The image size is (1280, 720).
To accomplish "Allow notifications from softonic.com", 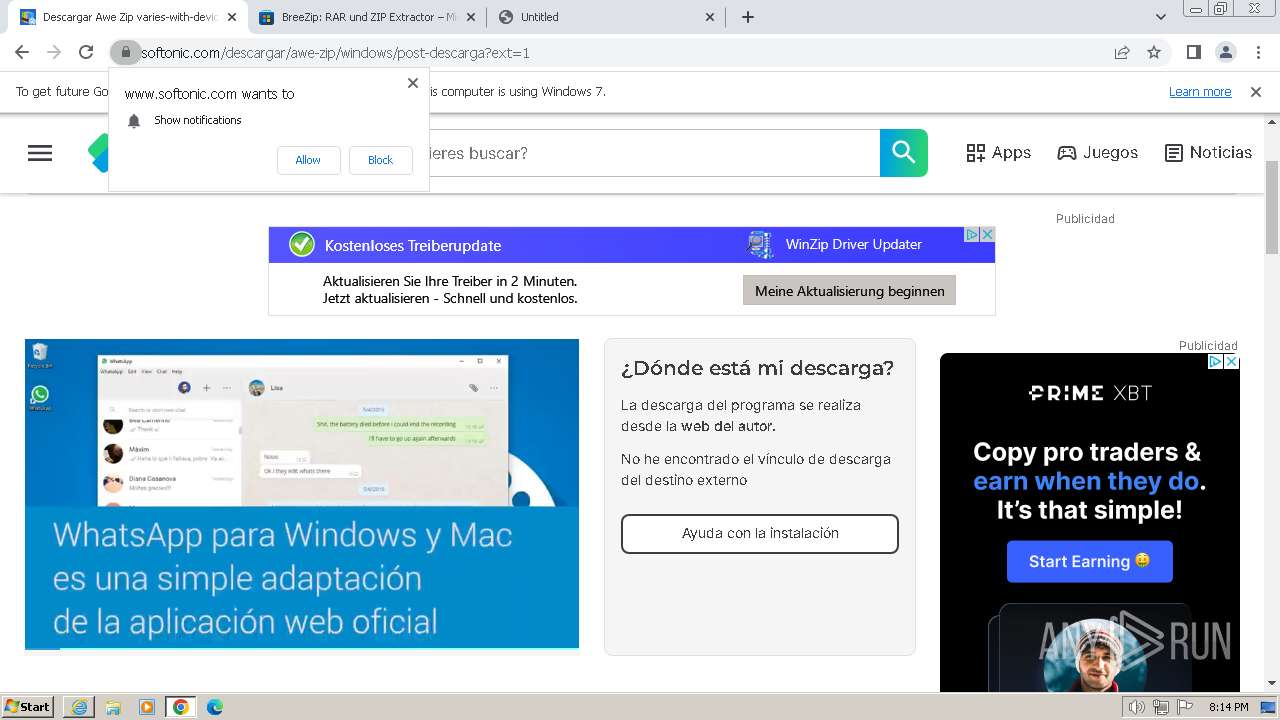I will (x=308, y=160).
